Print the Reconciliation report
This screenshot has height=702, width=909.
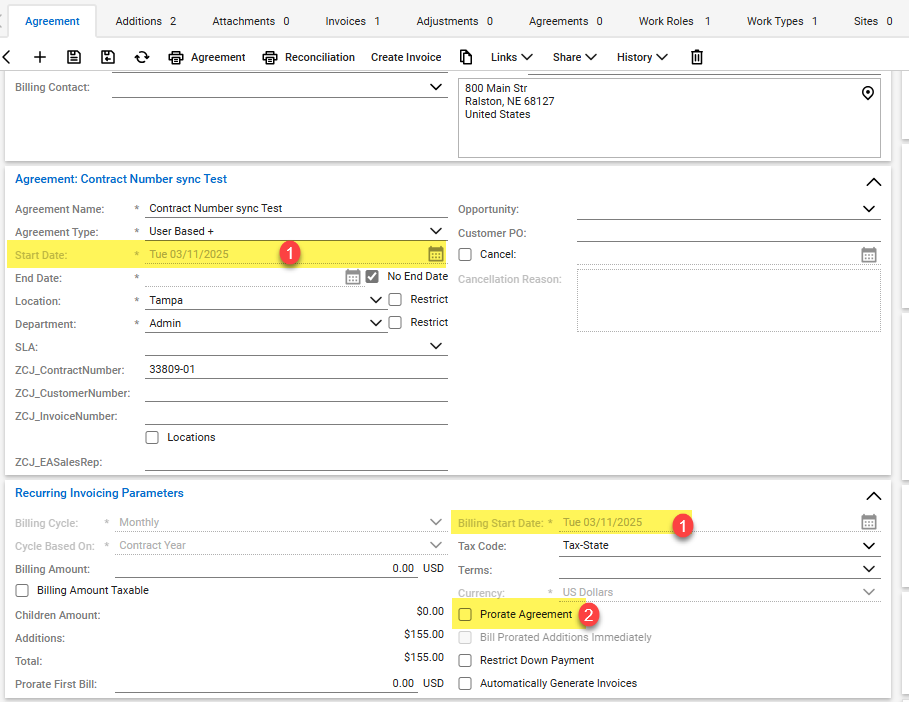(308, 57)
